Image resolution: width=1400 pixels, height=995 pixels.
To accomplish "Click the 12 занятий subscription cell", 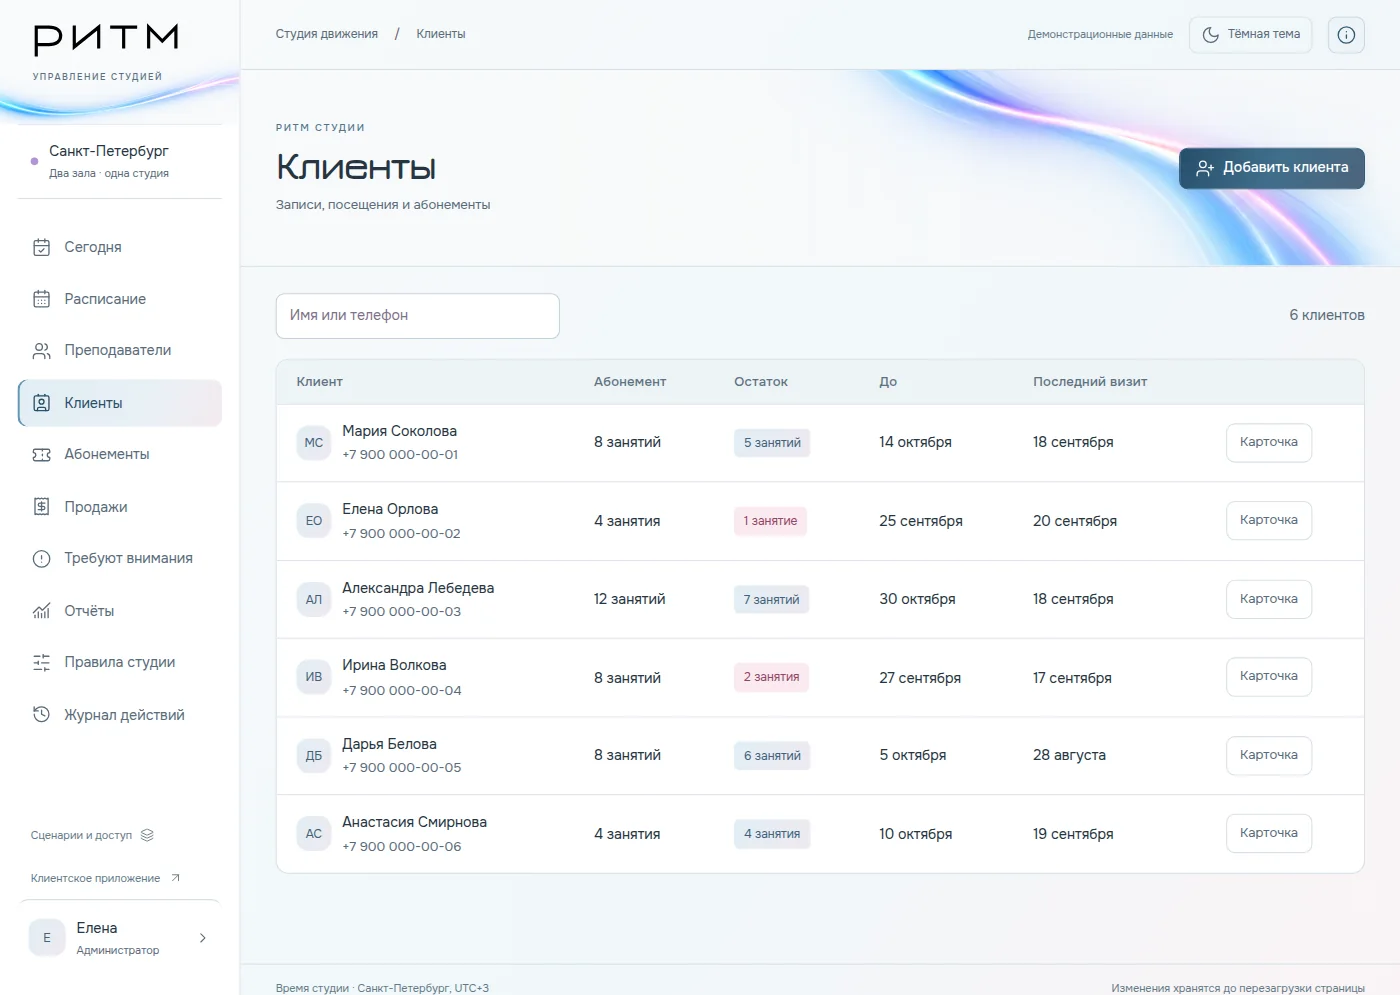I will (629, 599).
